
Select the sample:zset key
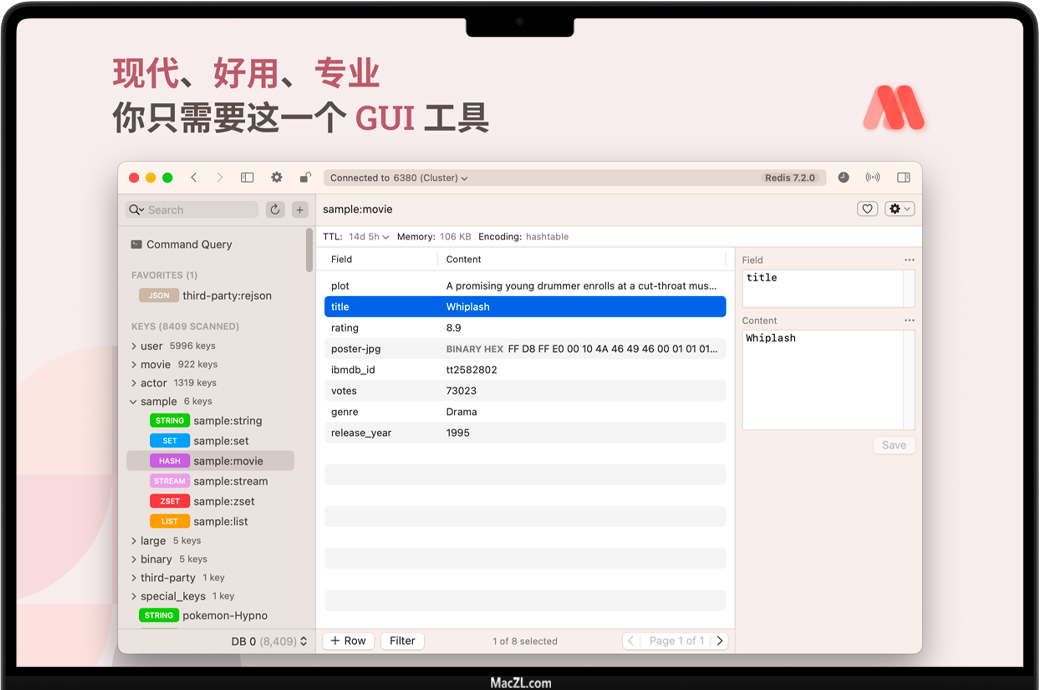click(224, 501)
